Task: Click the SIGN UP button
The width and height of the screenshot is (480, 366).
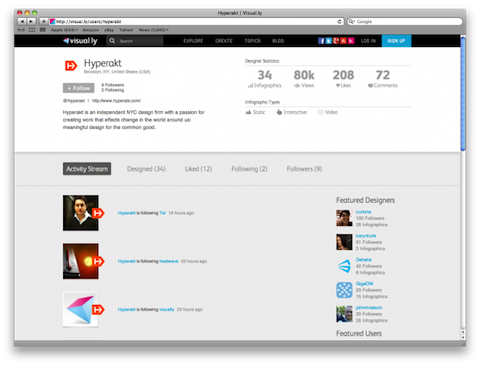Action: click(396, 41)
